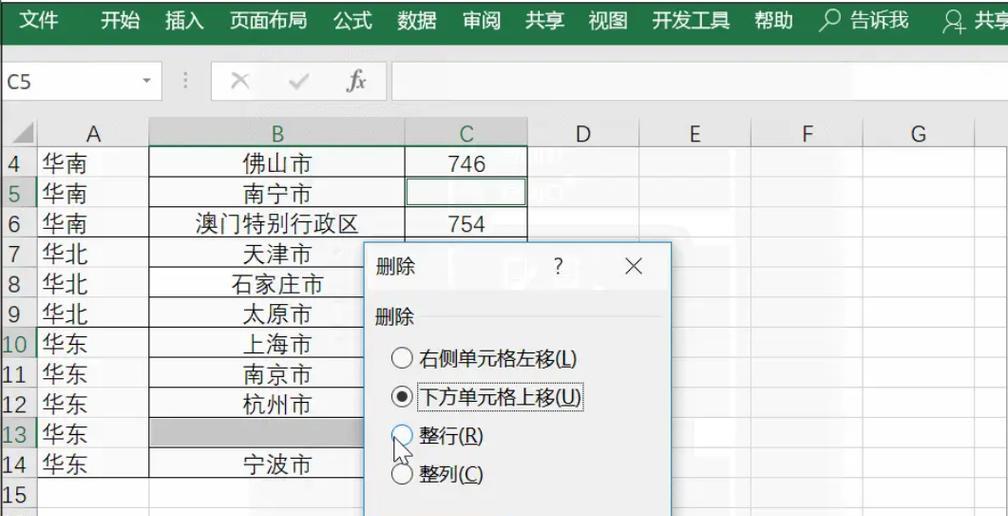Select row 15 header
Viewport: 1008px width, 516px height.
pos(19,494)
